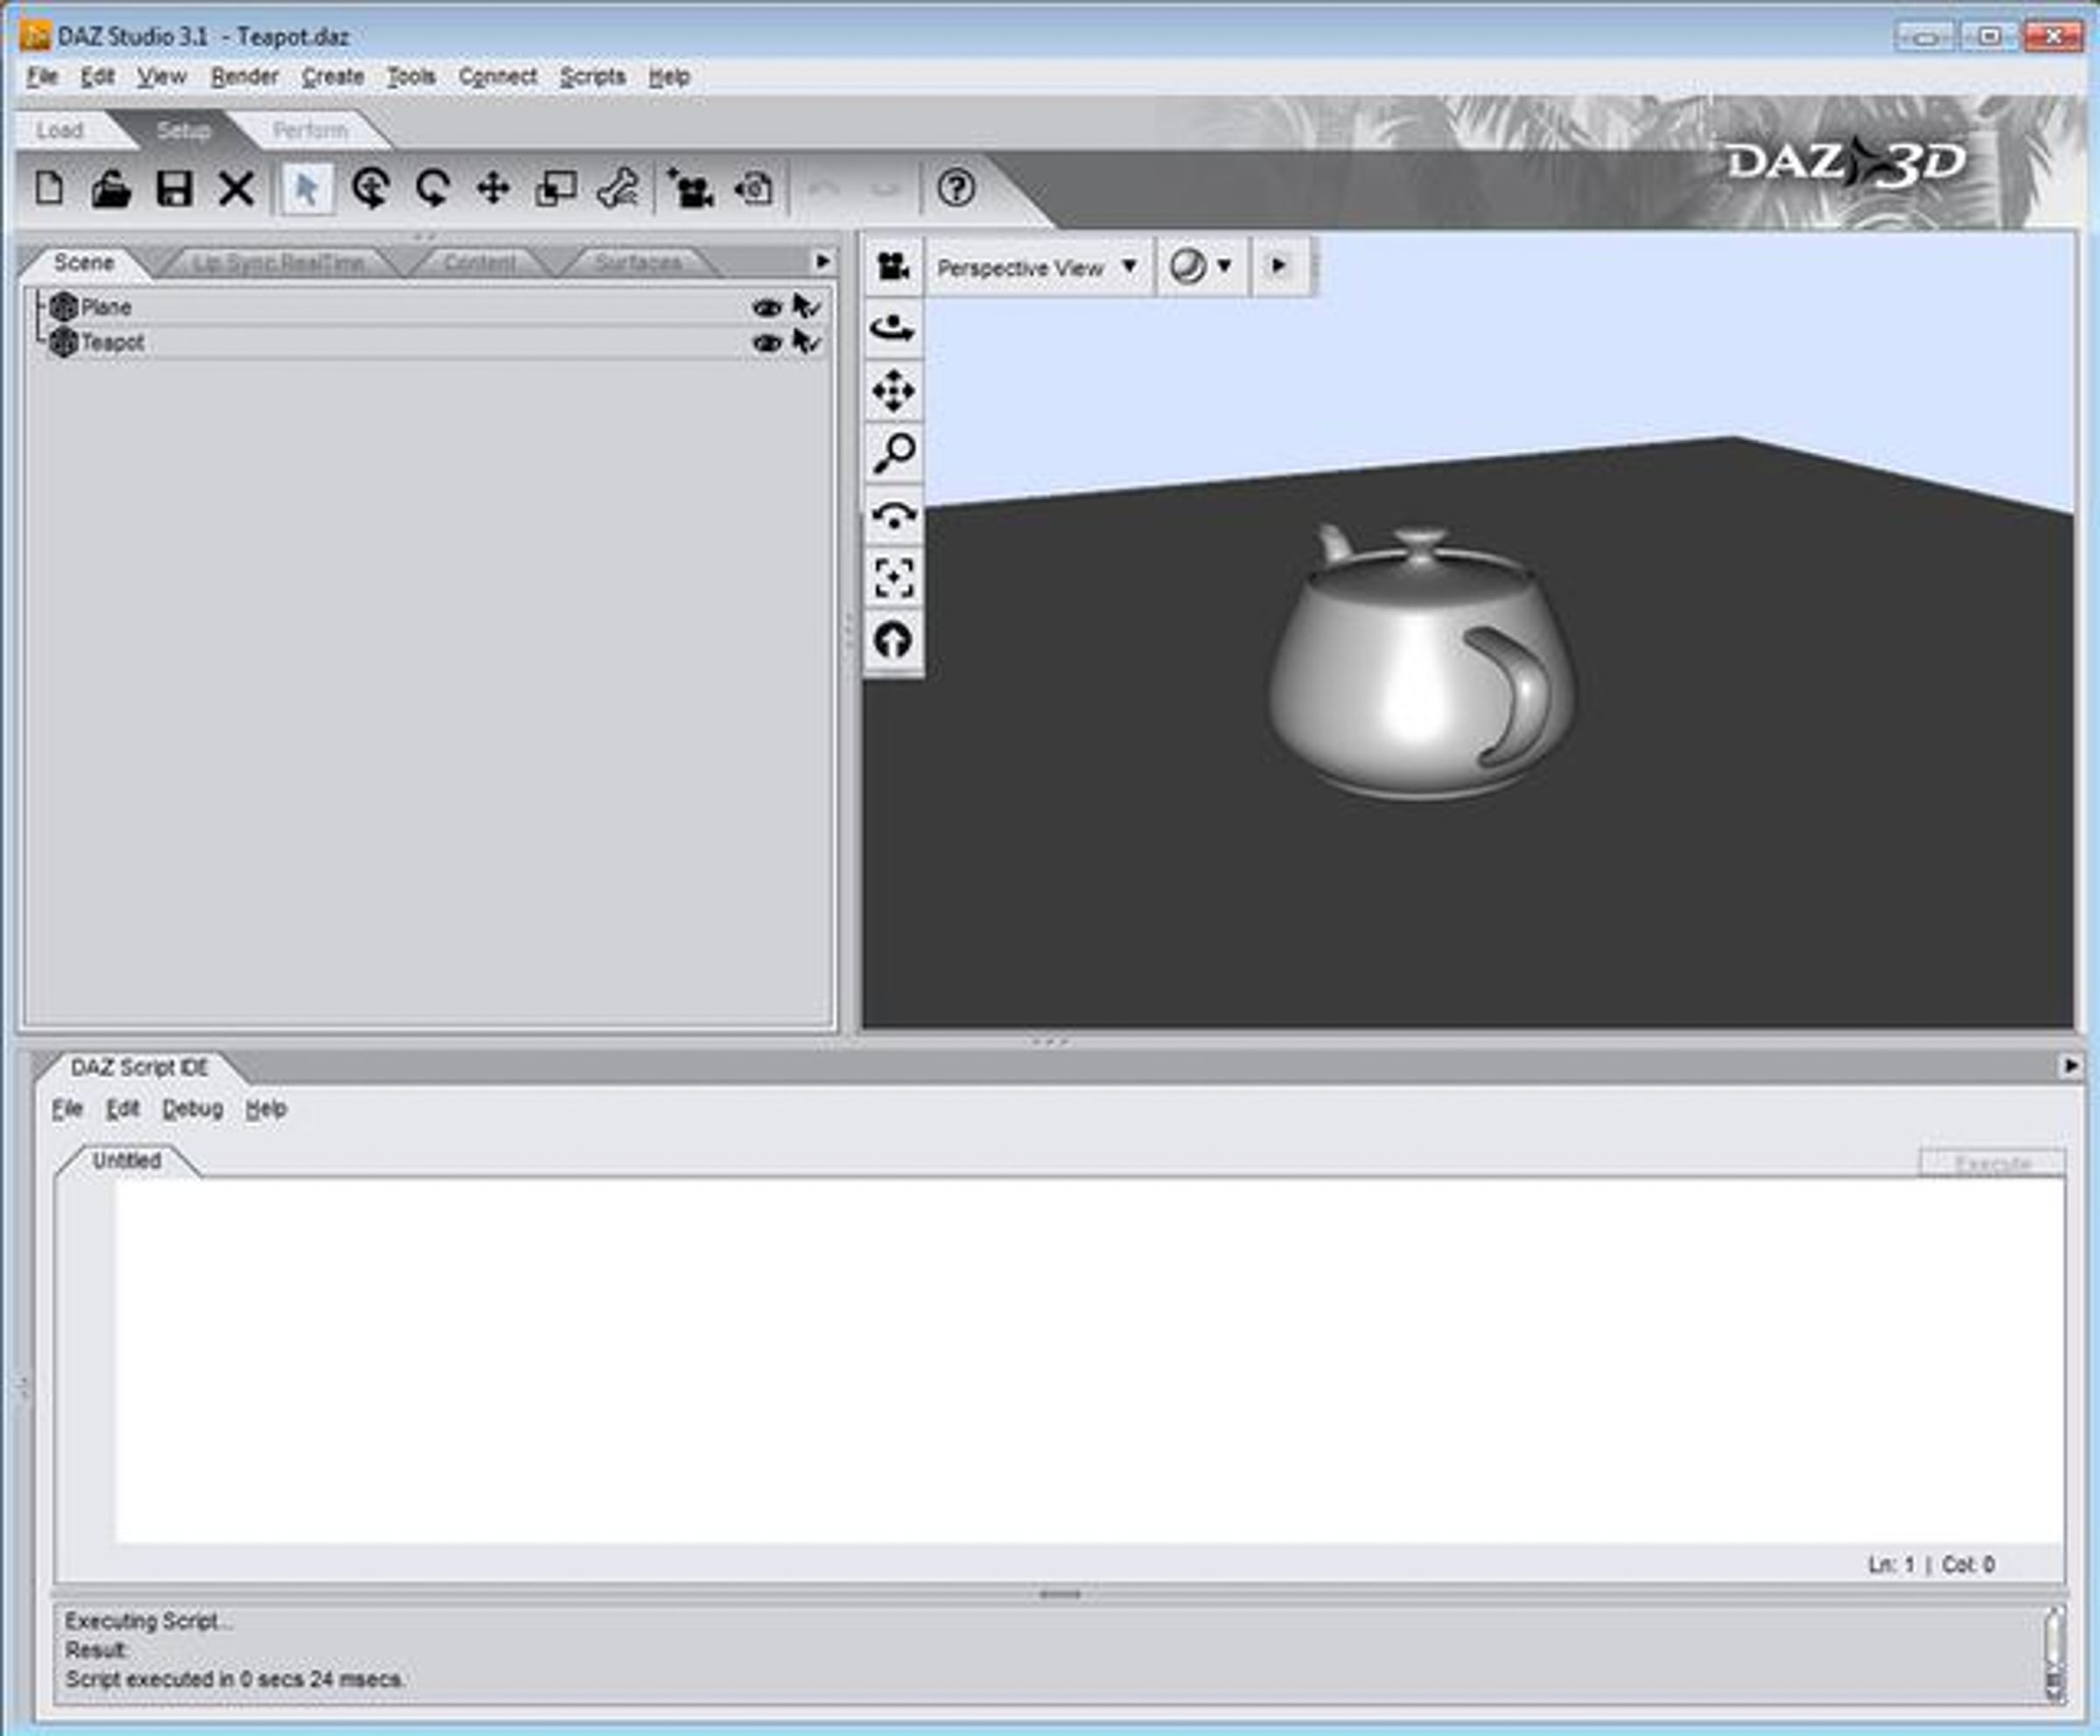Switch to the Surfaces tab
Screen dimensions: 2100x1736
(x=638, y=262)
